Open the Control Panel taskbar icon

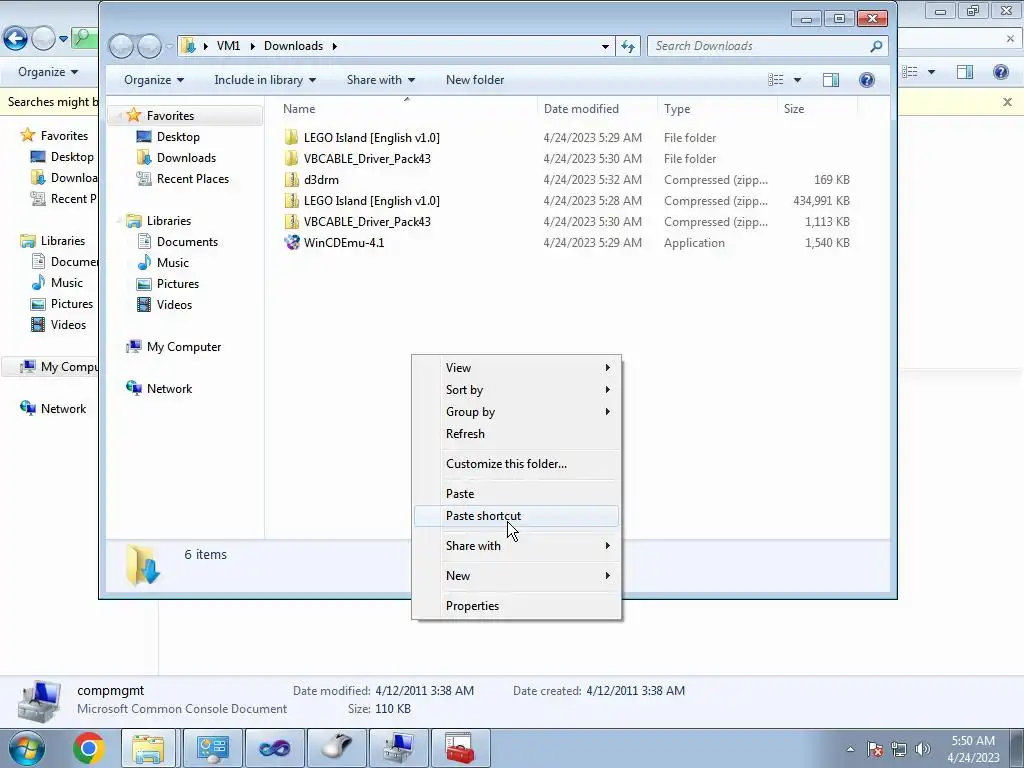(x=212, y=748)
